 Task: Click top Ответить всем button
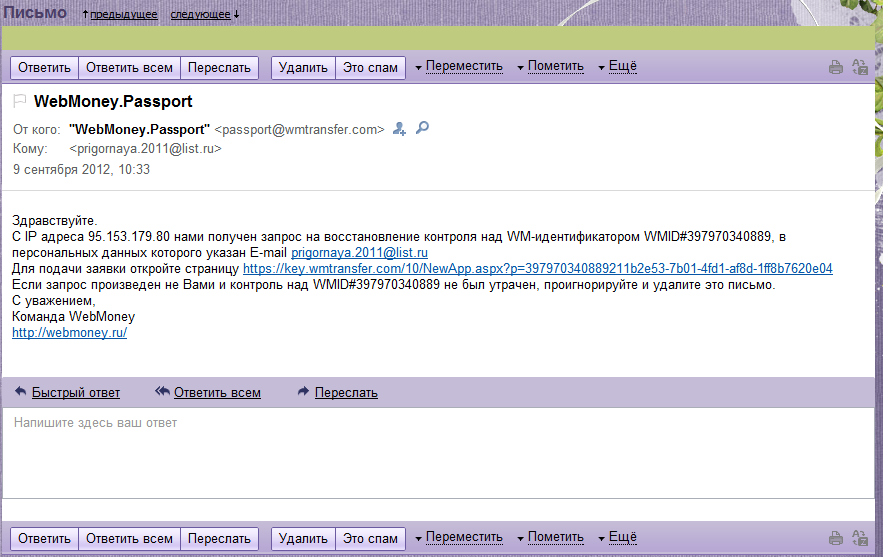tap(130, 68)
